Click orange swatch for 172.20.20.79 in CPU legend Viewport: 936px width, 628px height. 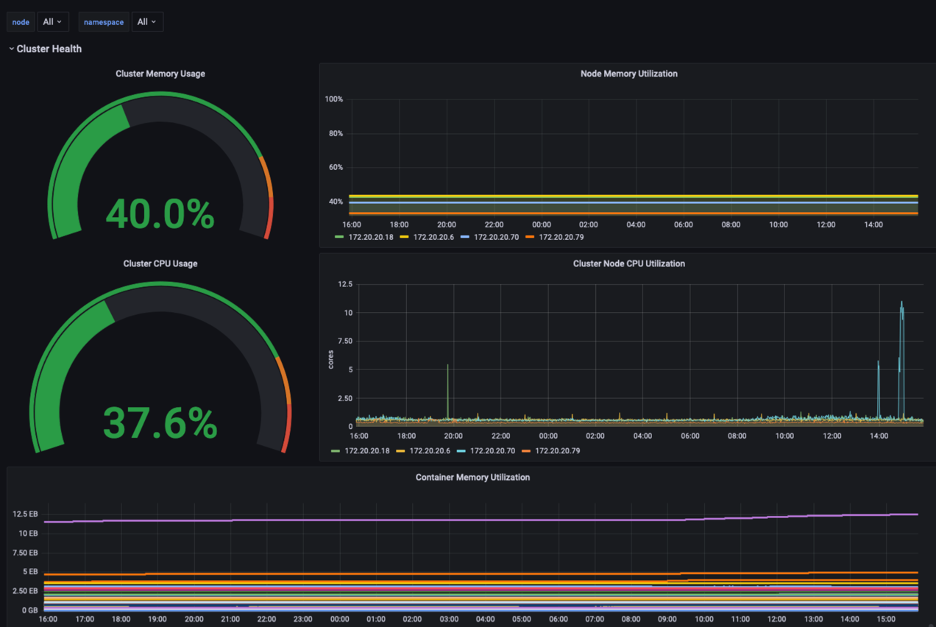tap(526, 451)
